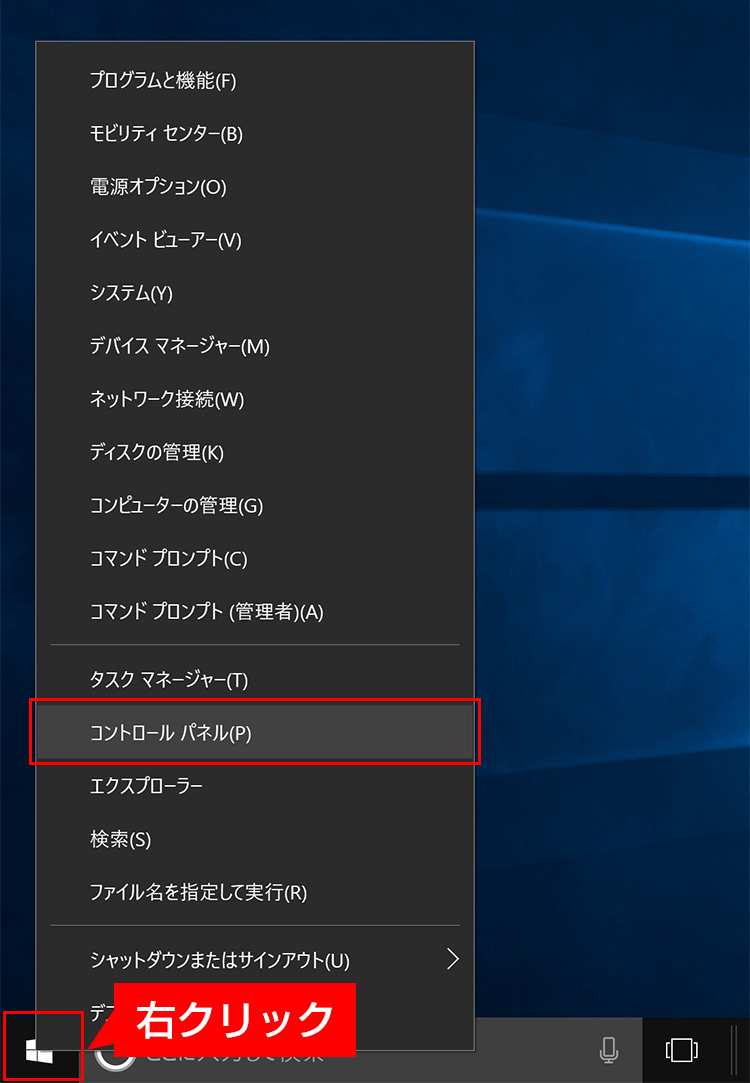750x1083 pixels.
Task: Click the Windows Start button
Action: (40, 1051)
